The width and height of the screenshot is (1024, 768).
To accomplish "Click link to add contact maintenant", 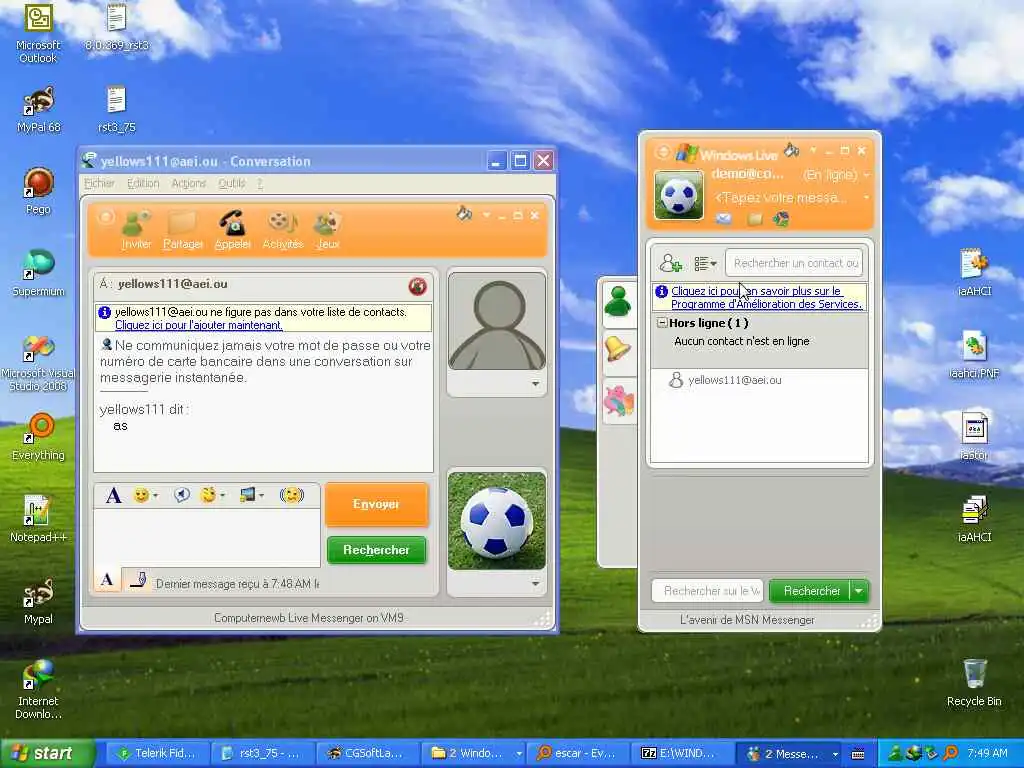I will coord(199,325).
